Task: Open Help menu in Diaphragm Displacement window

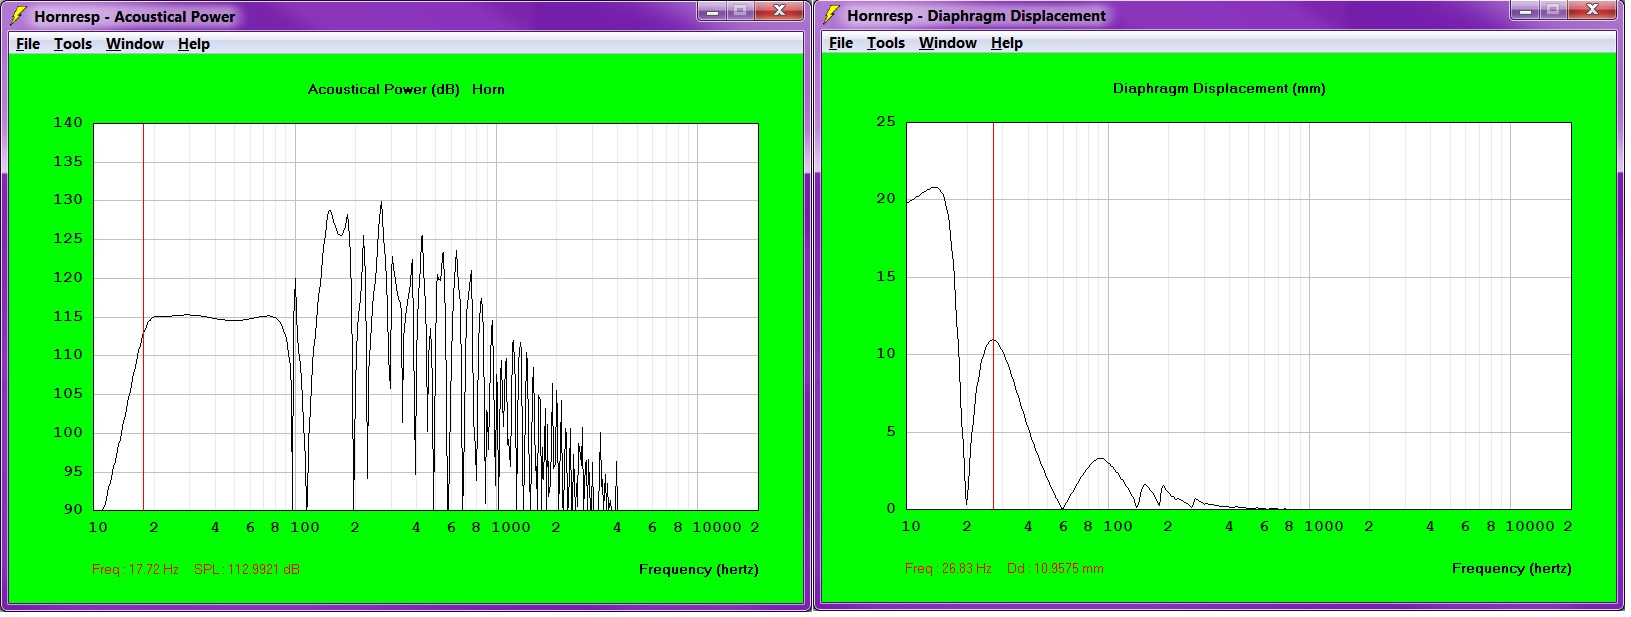Action: 1007,43
